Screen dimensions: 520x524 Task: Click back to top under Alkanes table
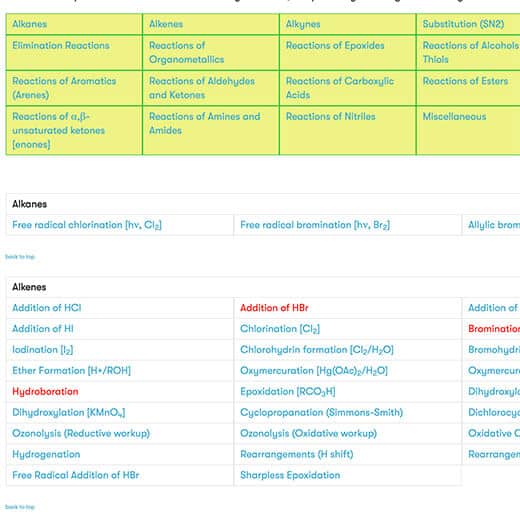[20, 257]
